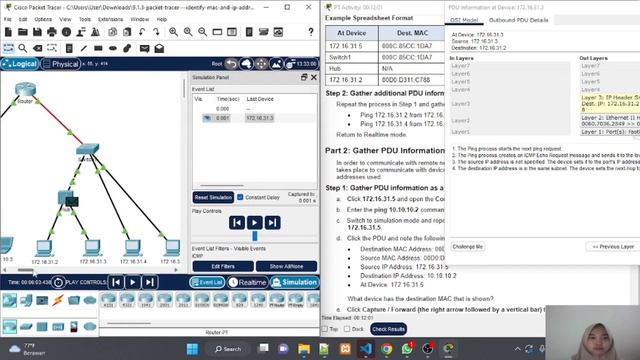Click Check Results button
Viewport: 640px width, 360px height.
(x=389, y=329)
